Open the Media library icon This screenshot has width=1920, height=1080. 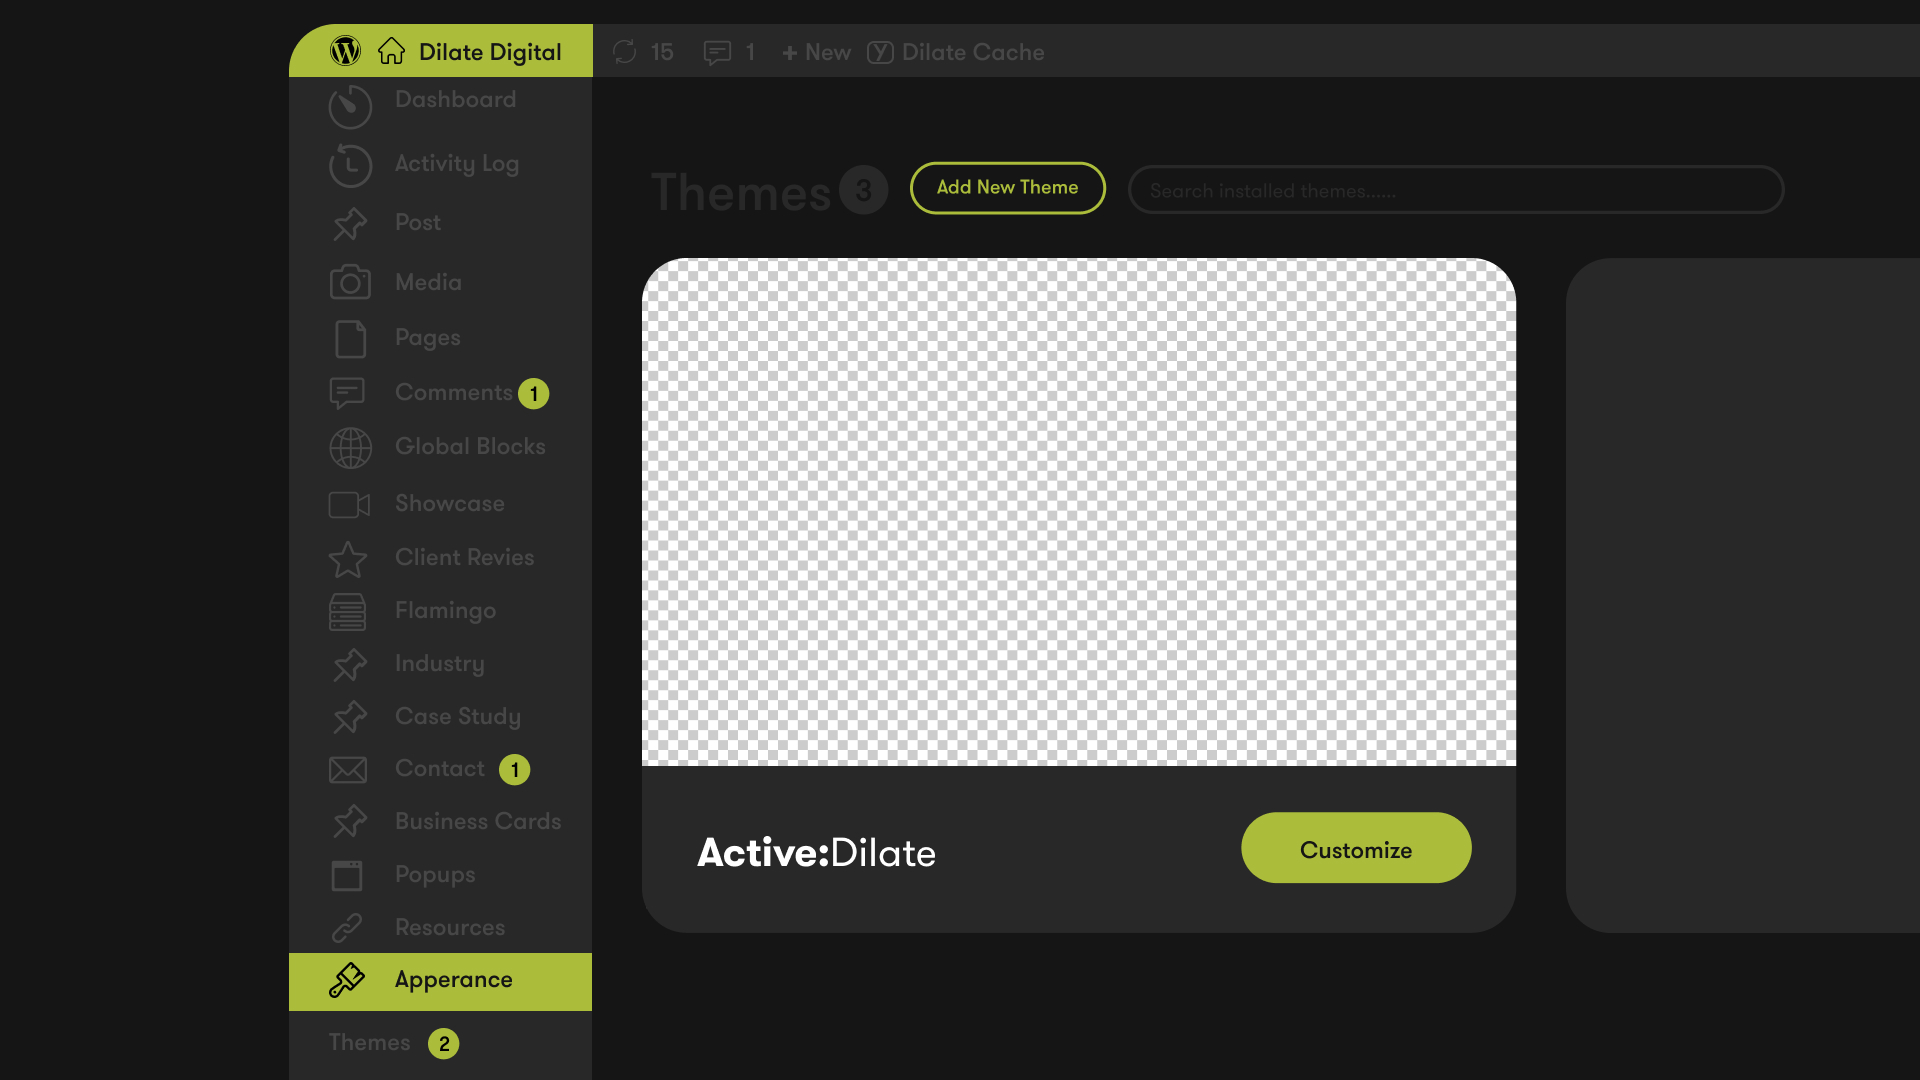point(349,281)
